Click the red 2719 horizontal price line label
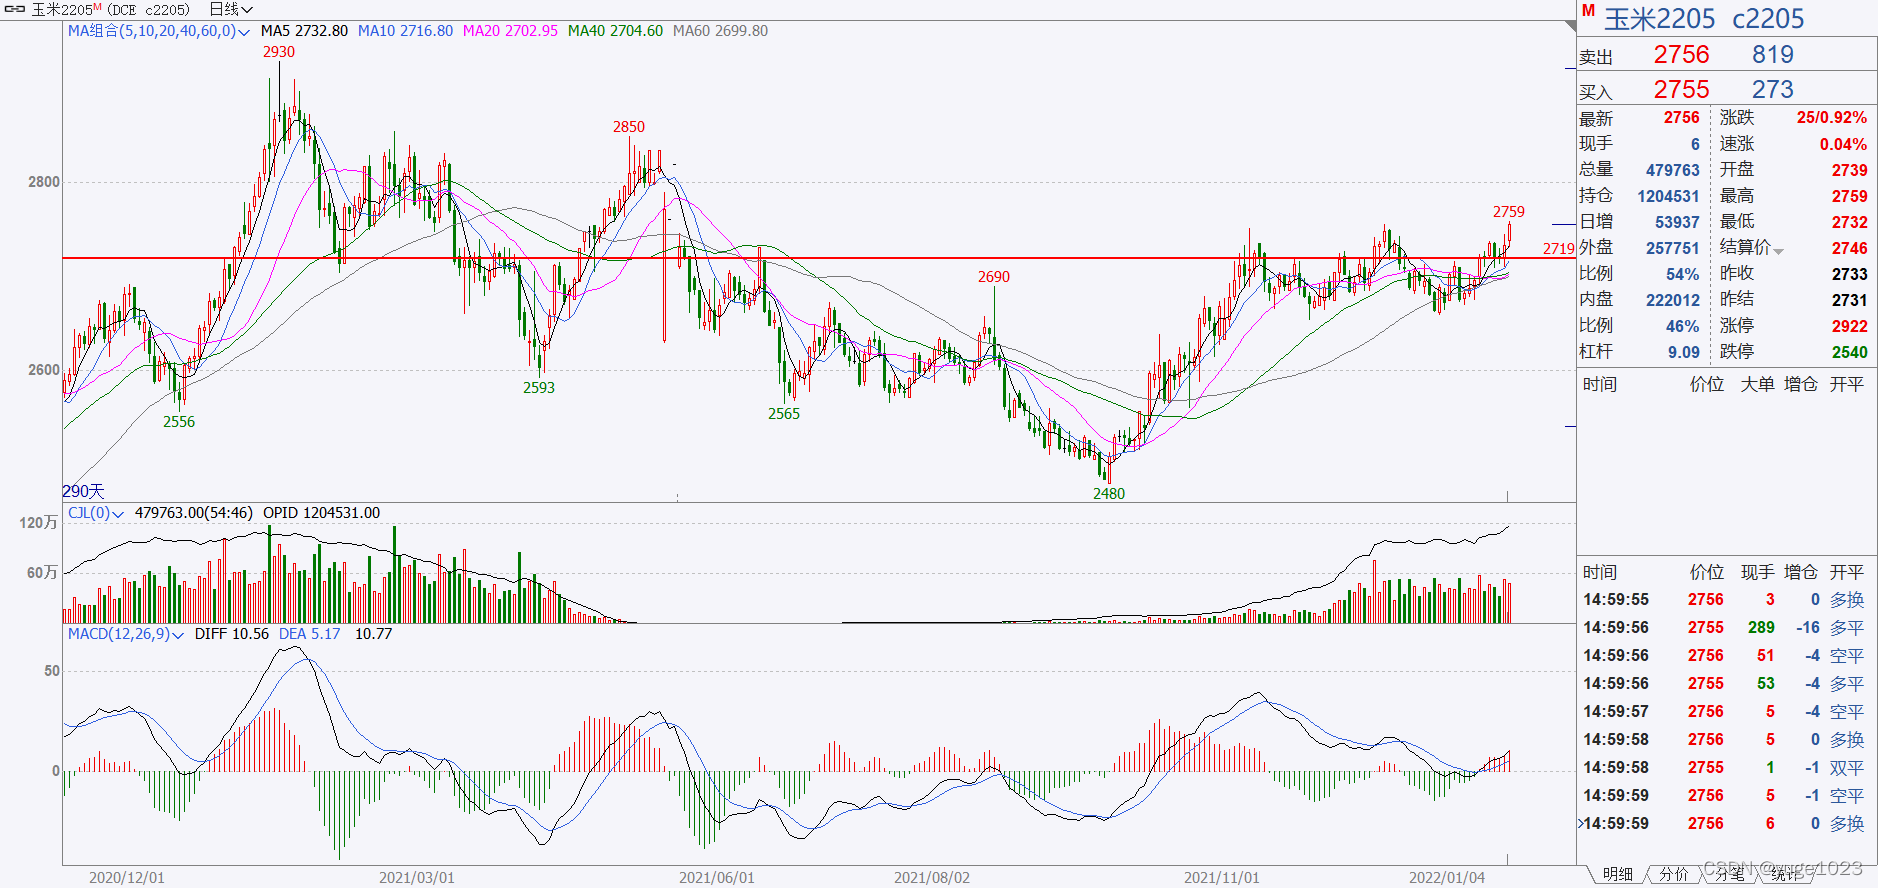 pos(1558,249)
